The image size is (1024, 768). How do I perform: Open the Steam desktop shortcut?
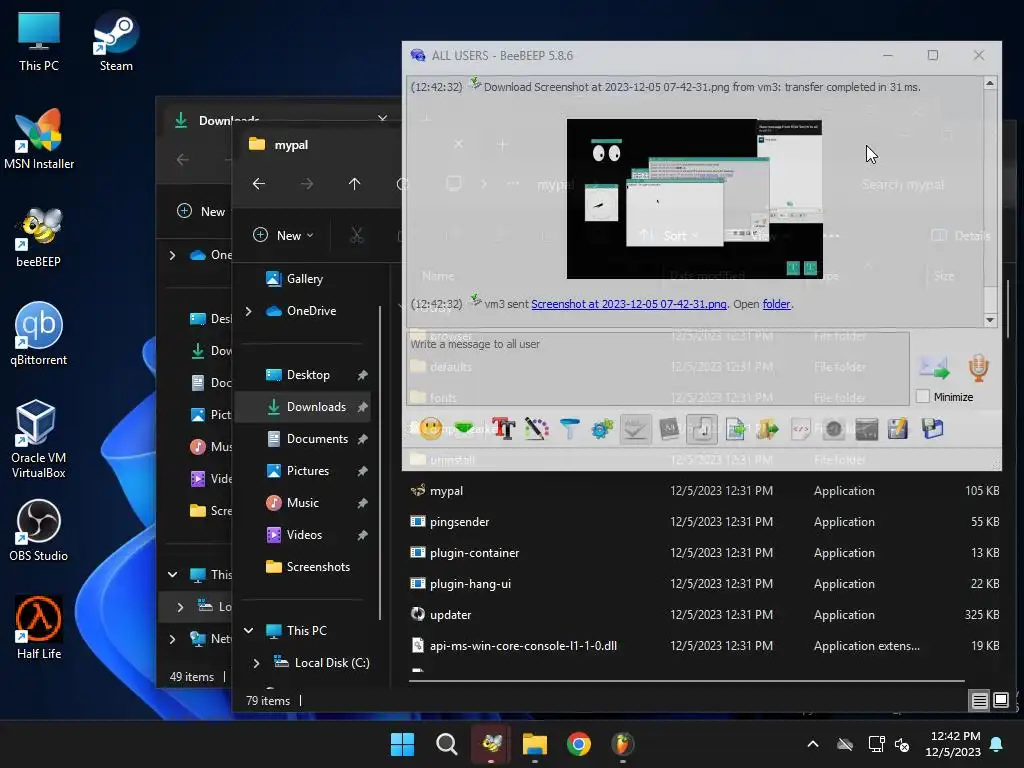116,41
